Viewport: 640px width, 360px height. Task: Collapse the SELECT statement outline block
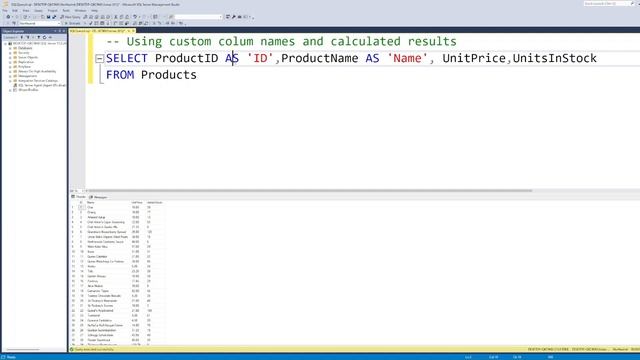click(x=99, y=59)
